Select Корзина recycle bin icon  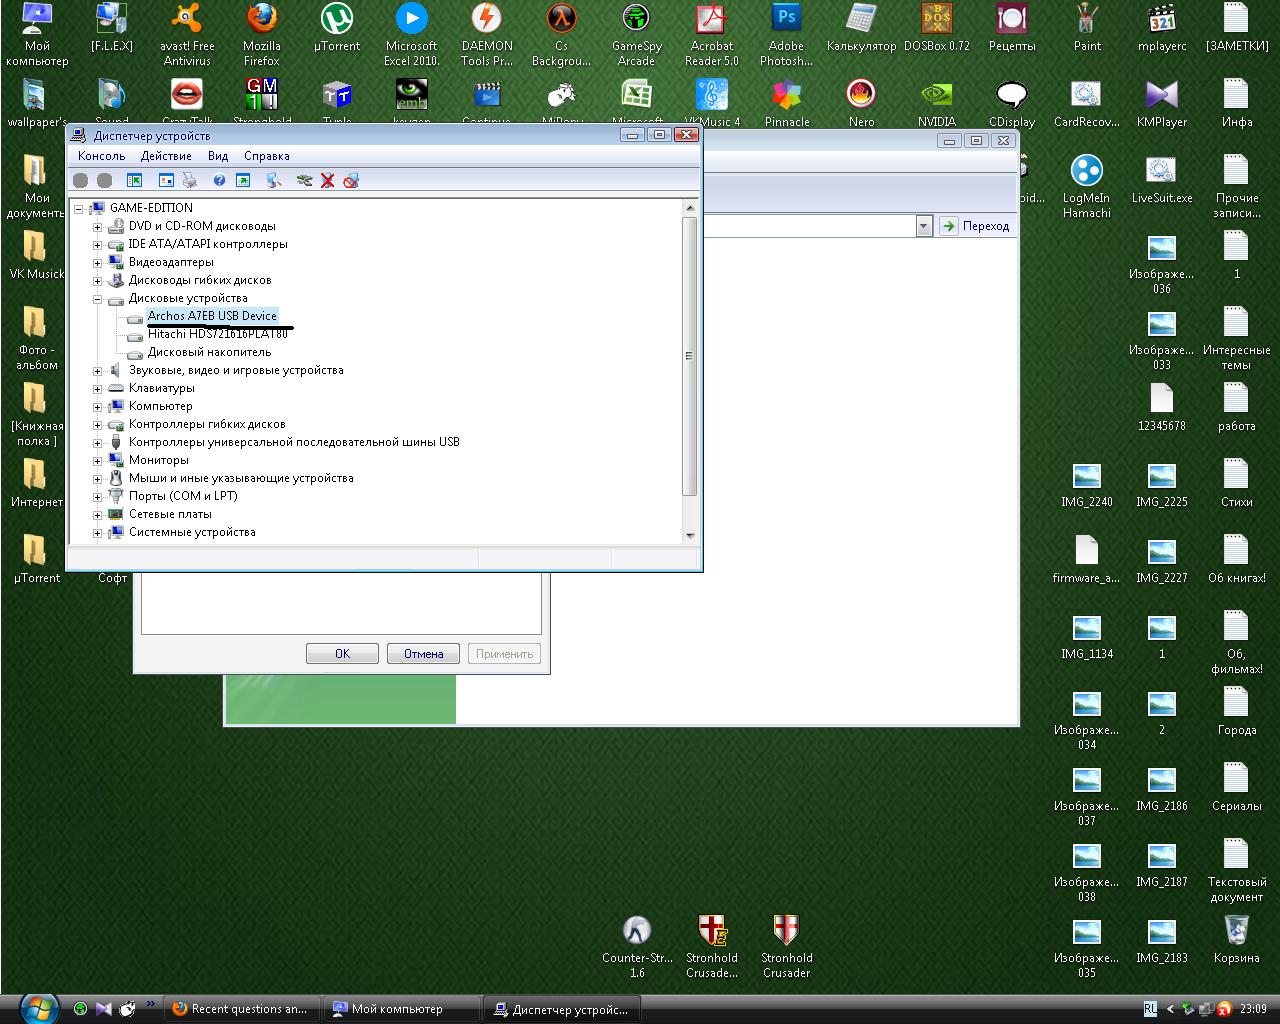point(1237,939)
